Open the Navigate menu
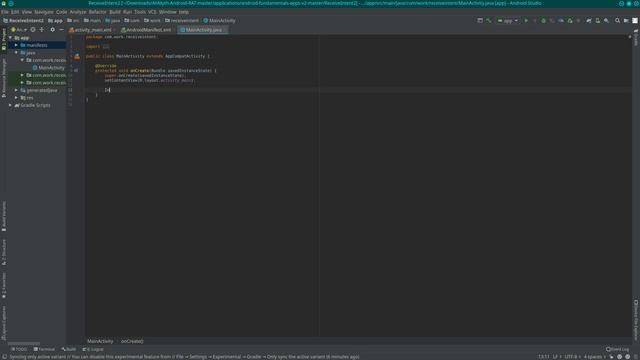The image size is (640, 360). [44, 12]
